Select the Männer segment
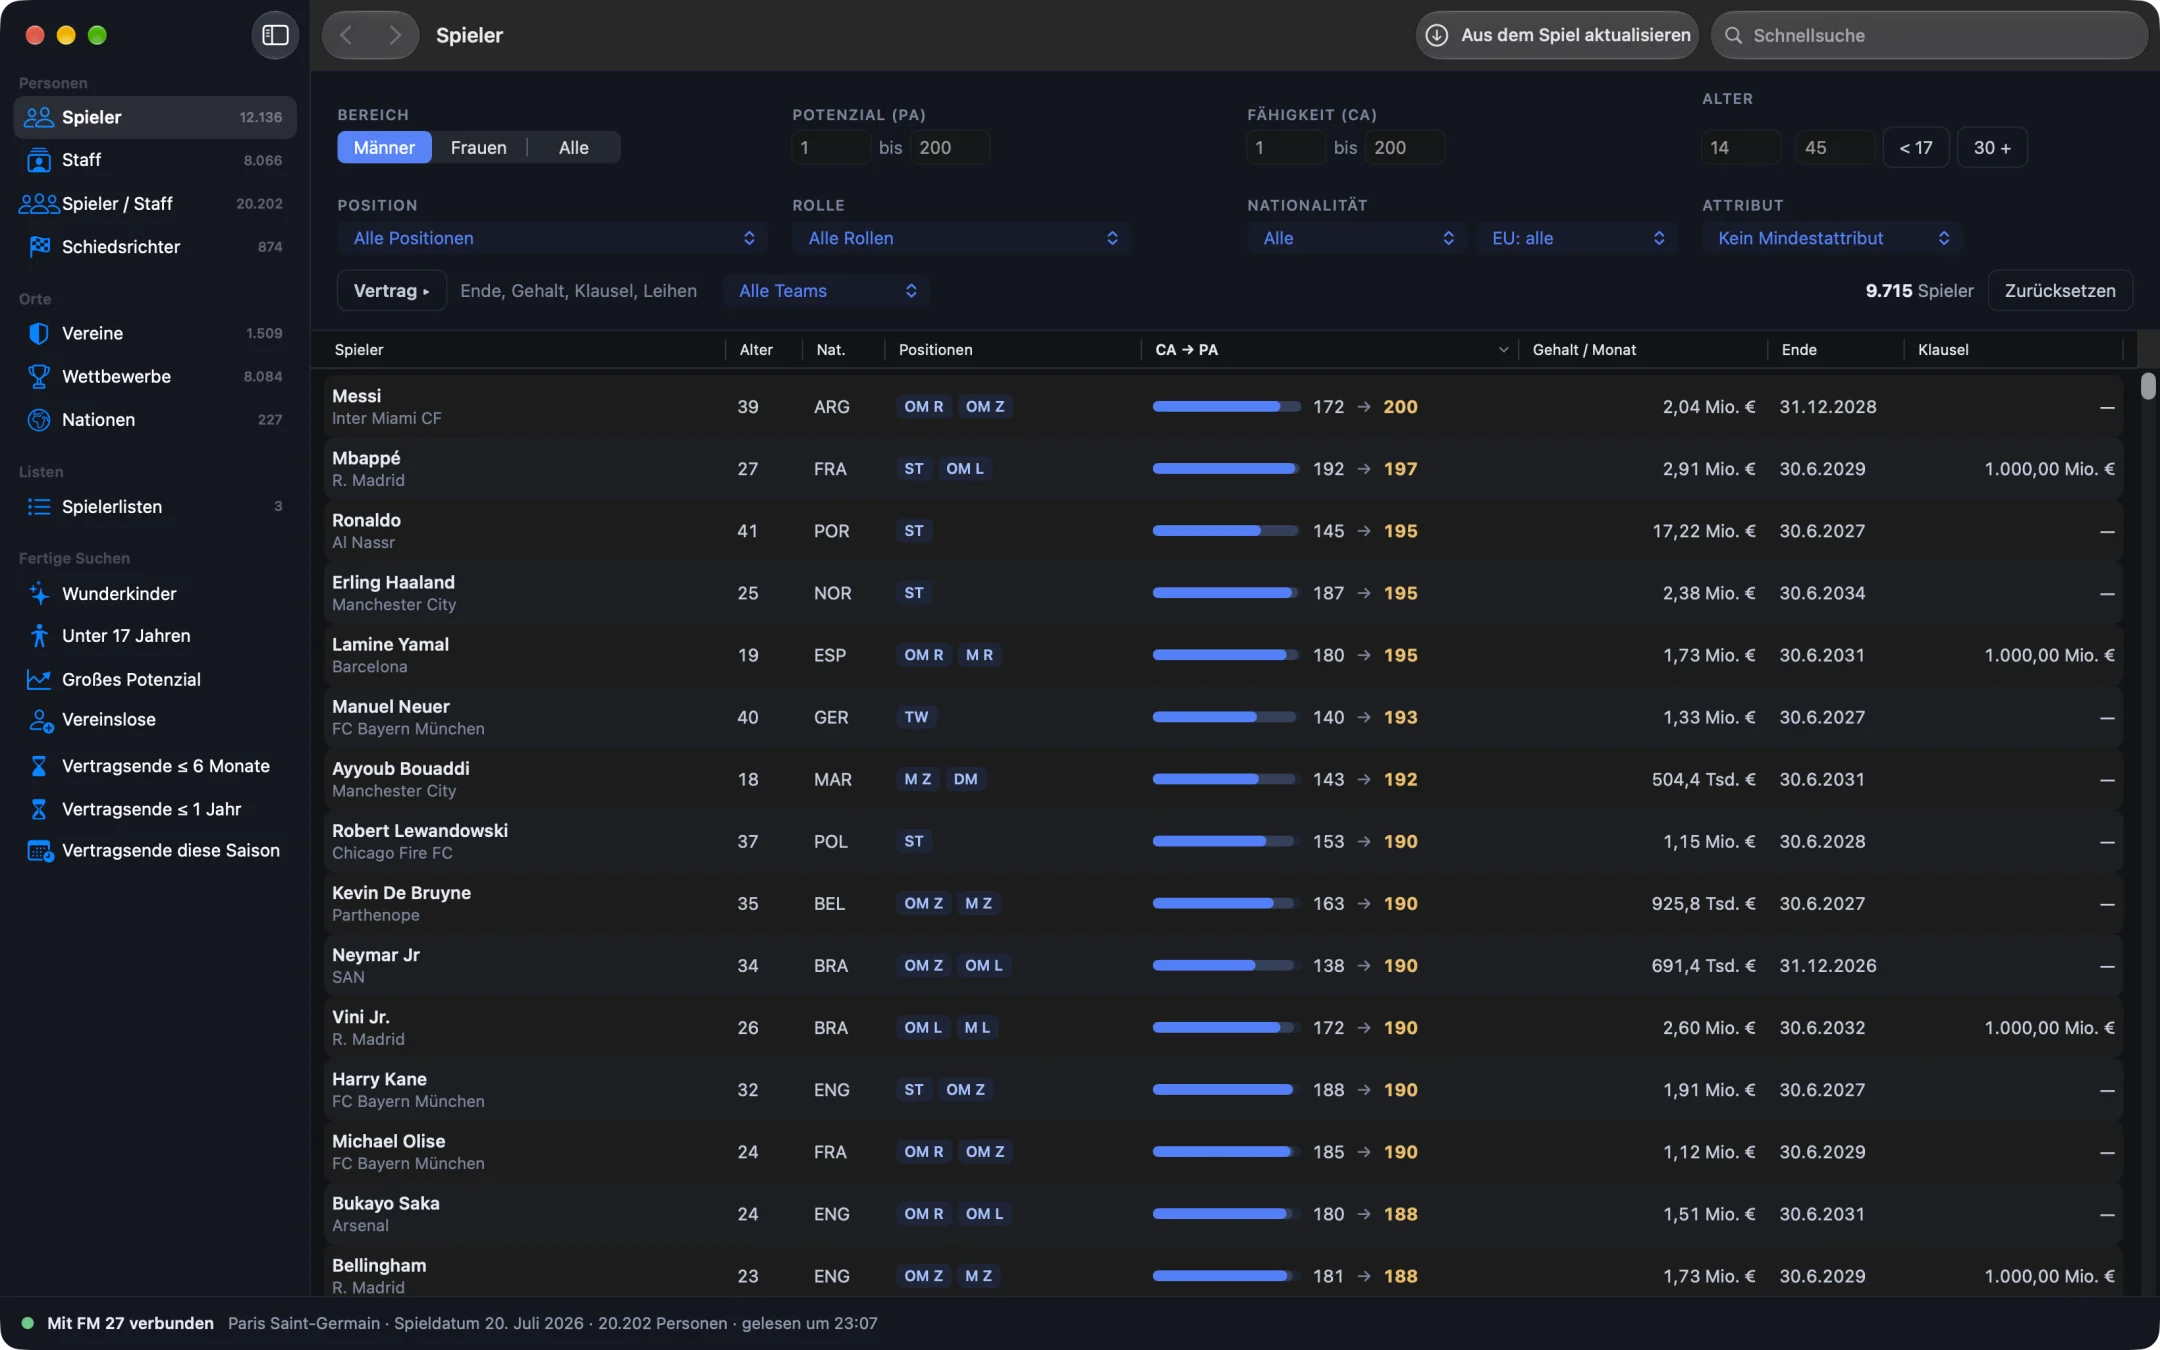 click(384, 147)
